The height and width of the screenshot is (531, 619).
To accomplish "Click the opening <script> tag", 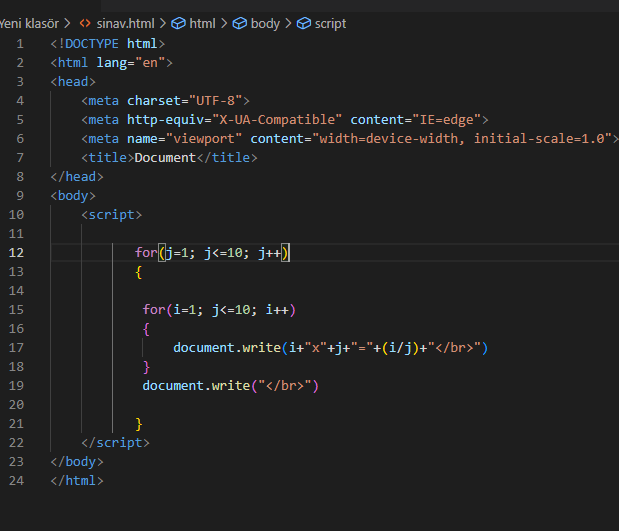I will [x=111, y=215].
